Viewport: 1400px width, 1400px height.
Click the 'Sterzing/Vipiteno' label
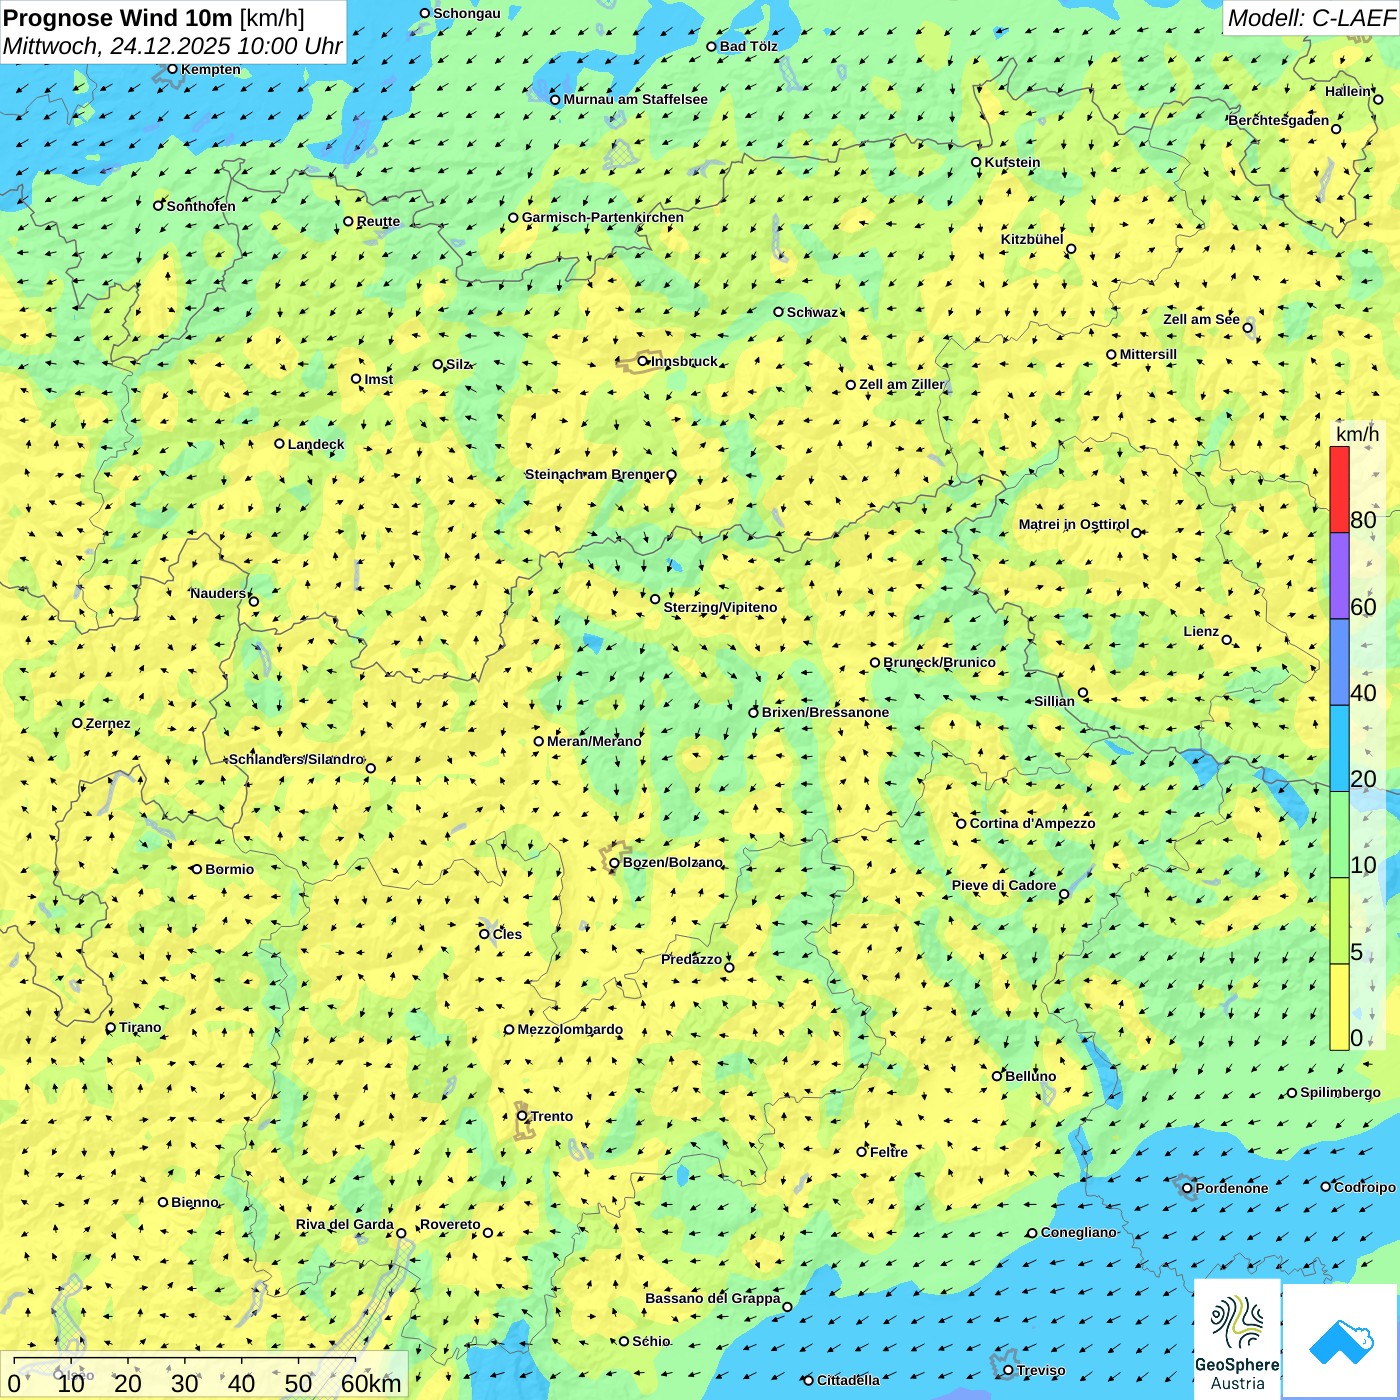720,607
